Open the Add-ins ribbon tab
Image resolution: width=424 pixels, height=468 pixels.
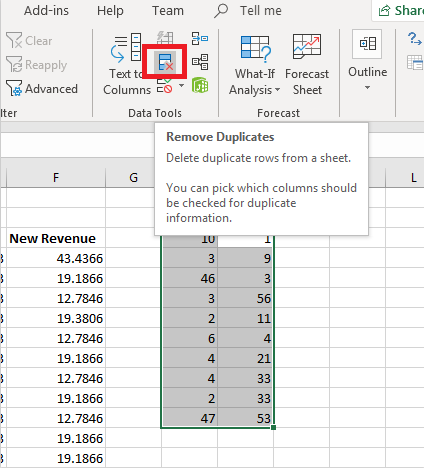click(x=46, y=11)
